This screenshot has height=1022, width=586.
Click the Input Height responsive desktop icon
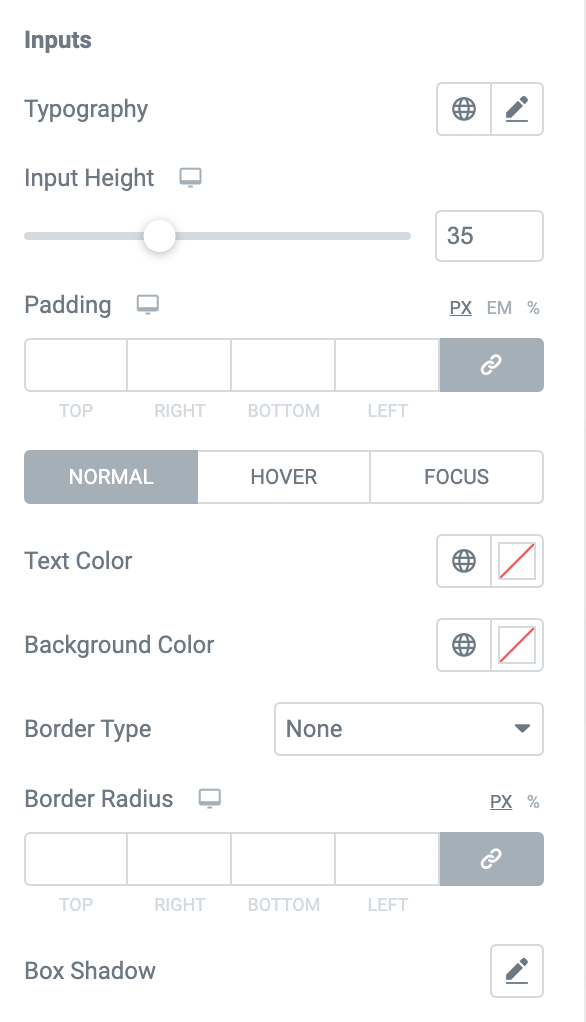click(x=191, y=176)
